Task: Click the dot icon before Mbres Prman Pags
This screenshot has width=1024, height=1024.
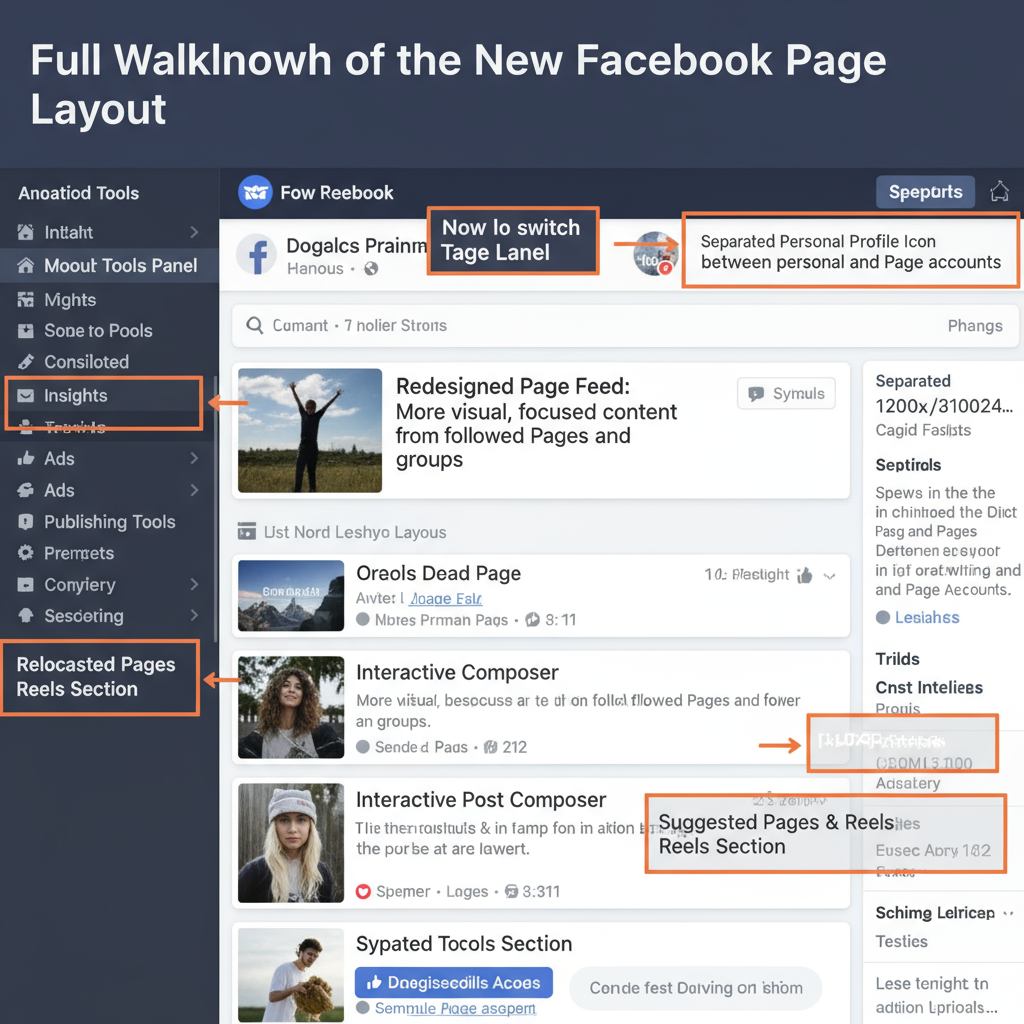Action: click(x=362, y=620)
